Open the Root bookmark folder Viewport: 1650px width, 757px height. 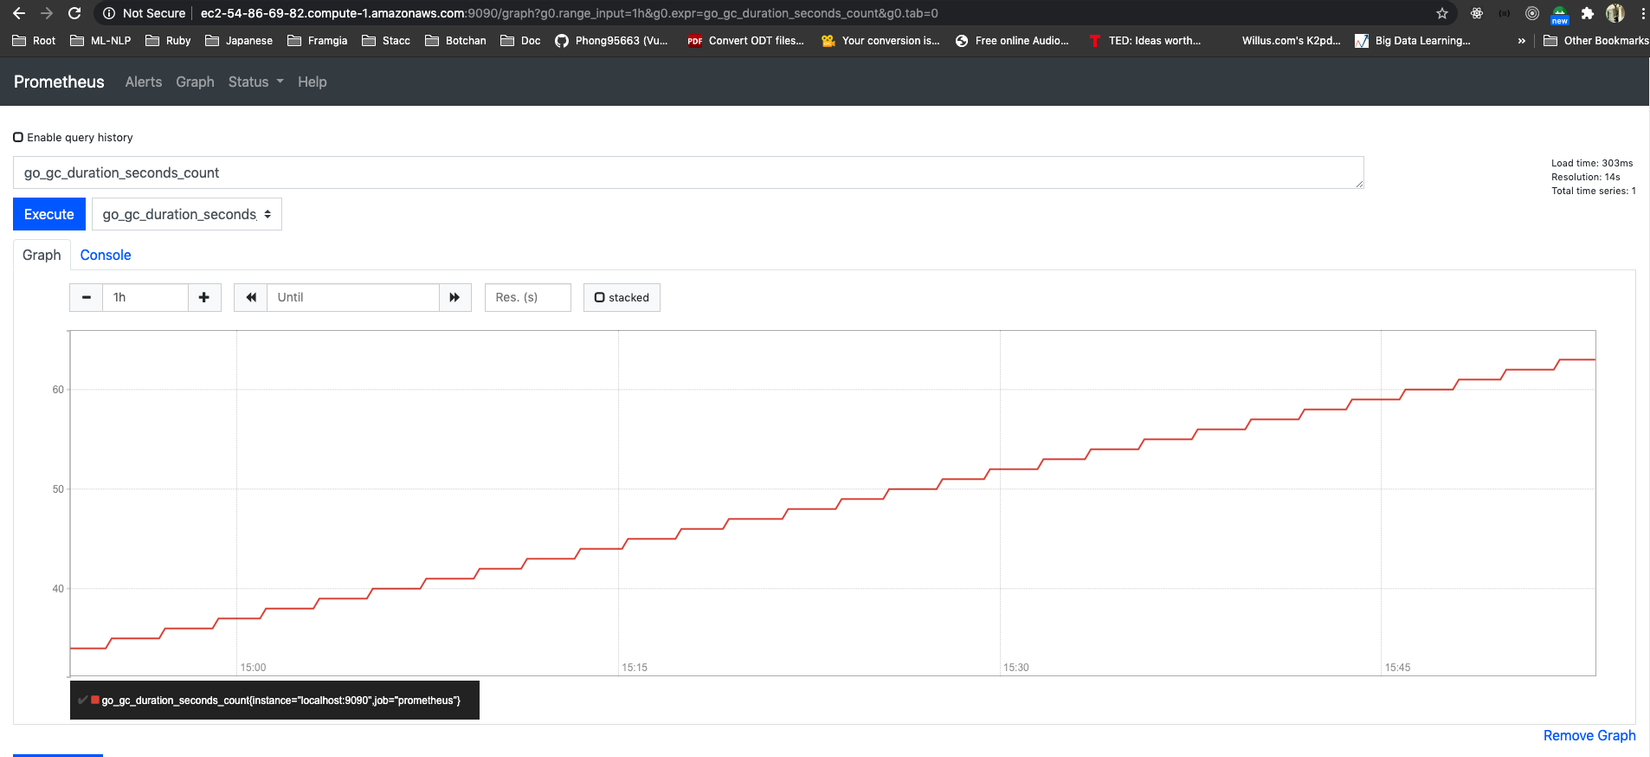[34, 41]
